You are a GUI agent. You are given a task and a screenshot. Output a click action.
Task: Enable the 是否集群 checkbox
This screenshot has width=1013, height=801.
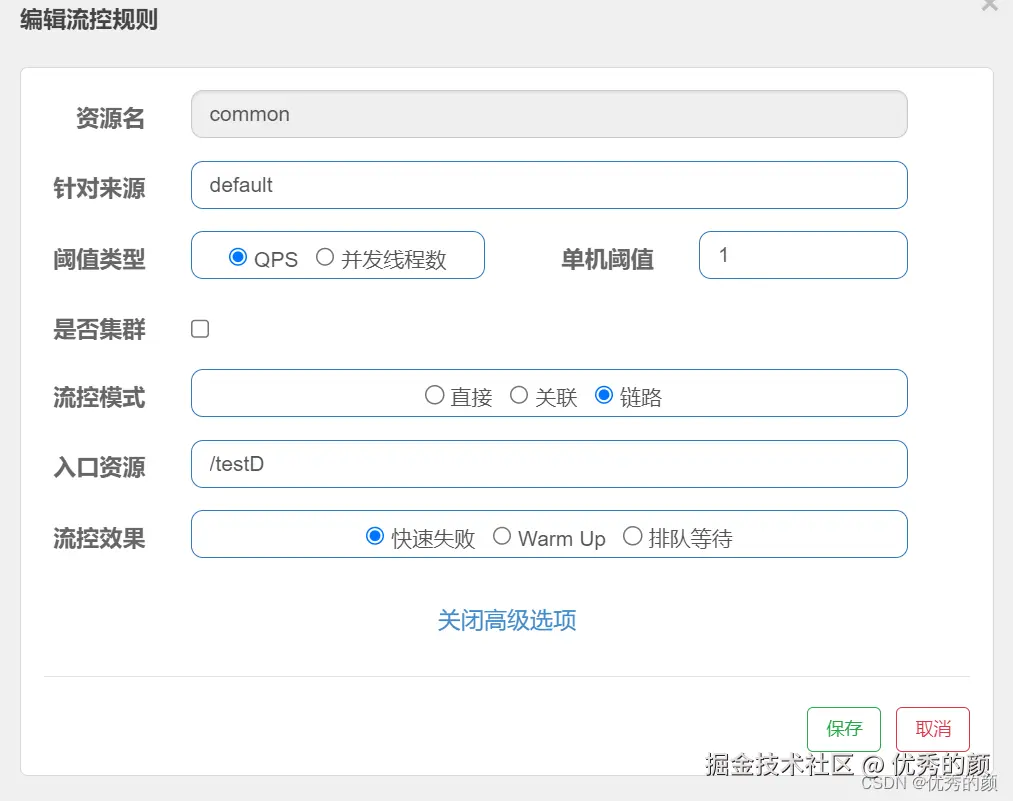(199, 328)
